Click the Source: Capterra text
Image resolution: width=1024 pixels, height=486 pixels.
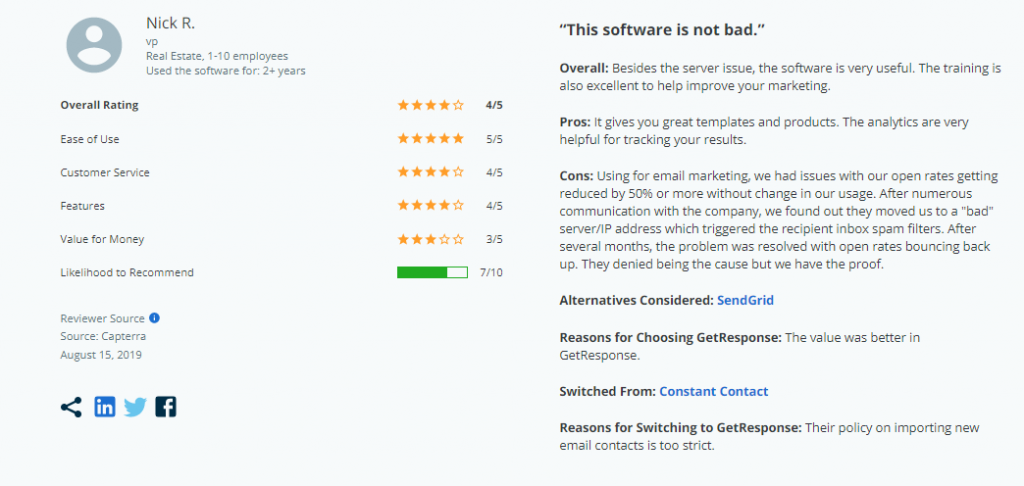[x=102, y=336]
